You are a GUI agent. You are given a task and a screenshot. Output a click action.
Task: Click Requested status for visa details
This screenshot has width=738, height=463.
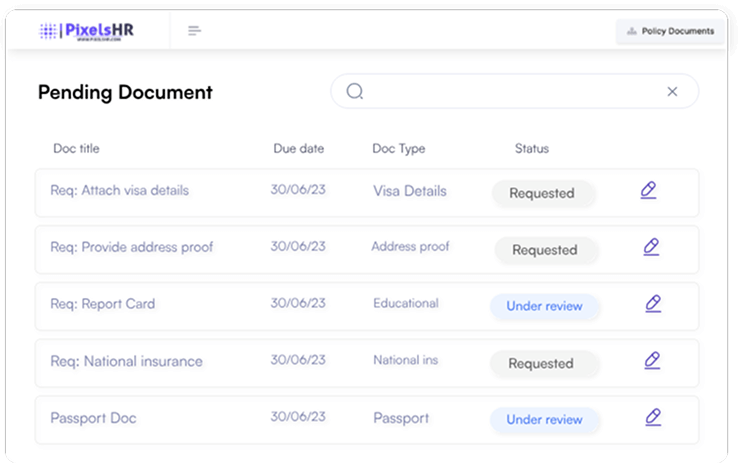click(543, 194)
